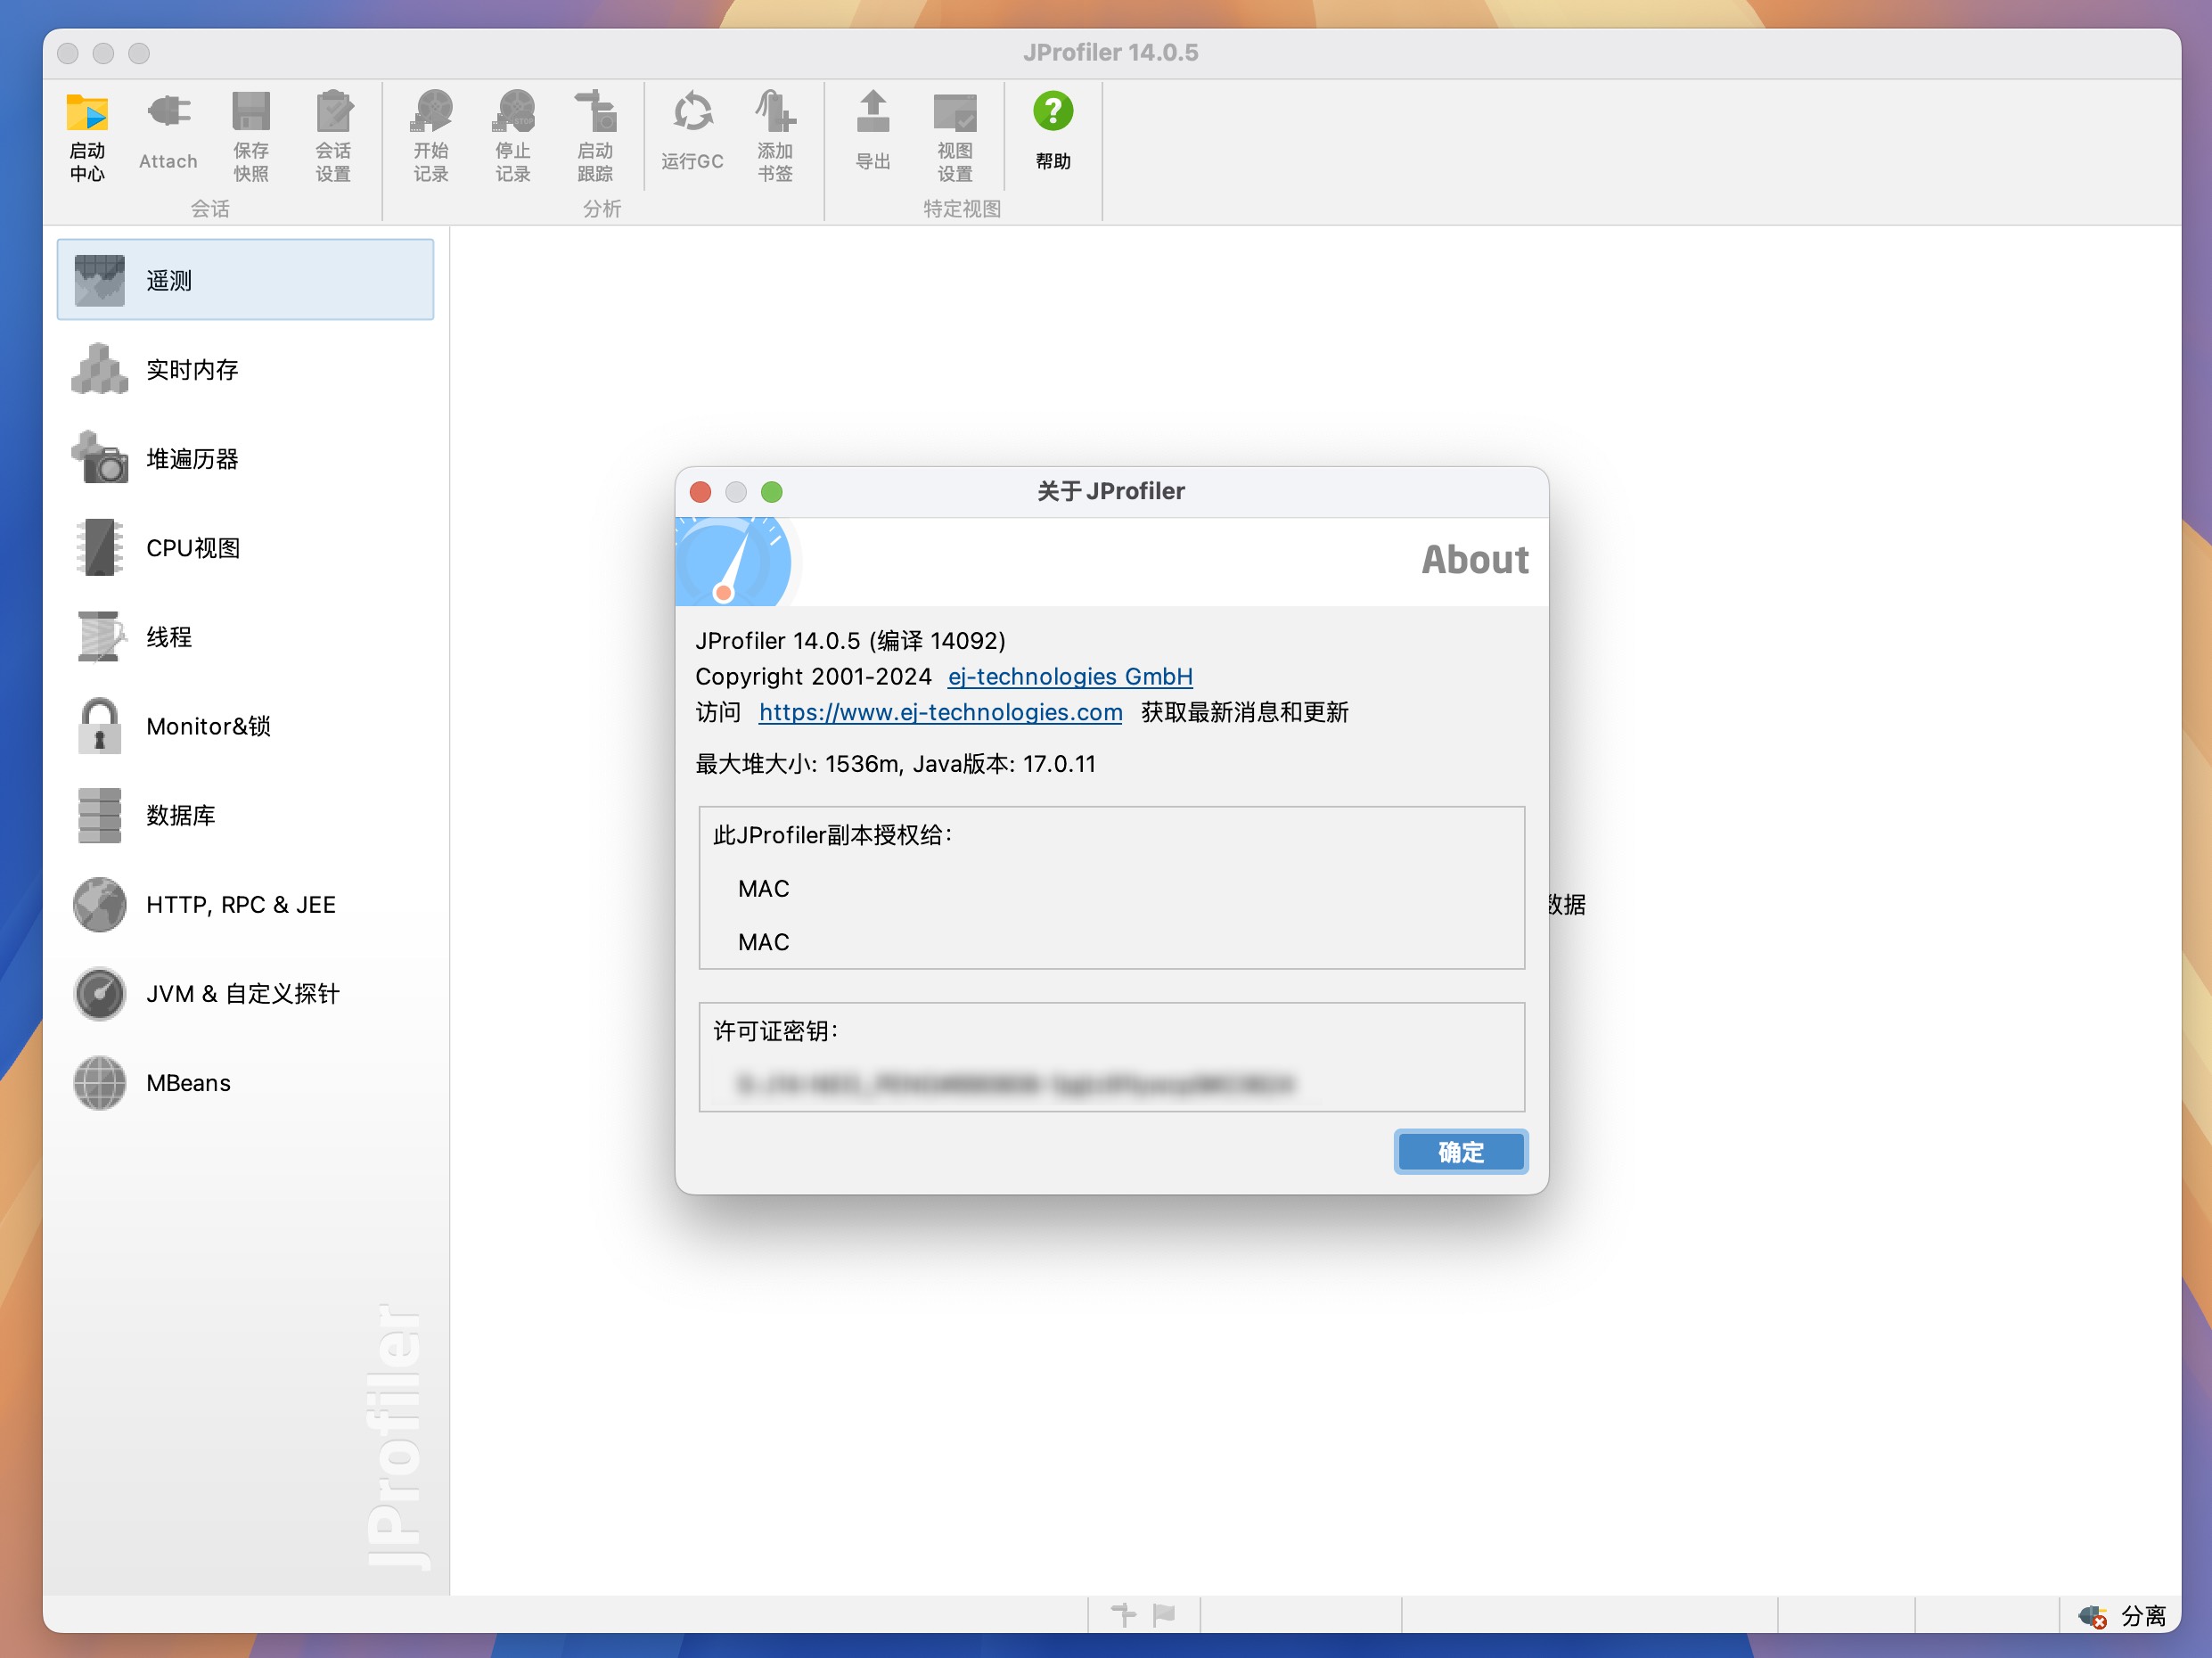
Task: Open the 启动中心 start center
Action: point(87,136)
